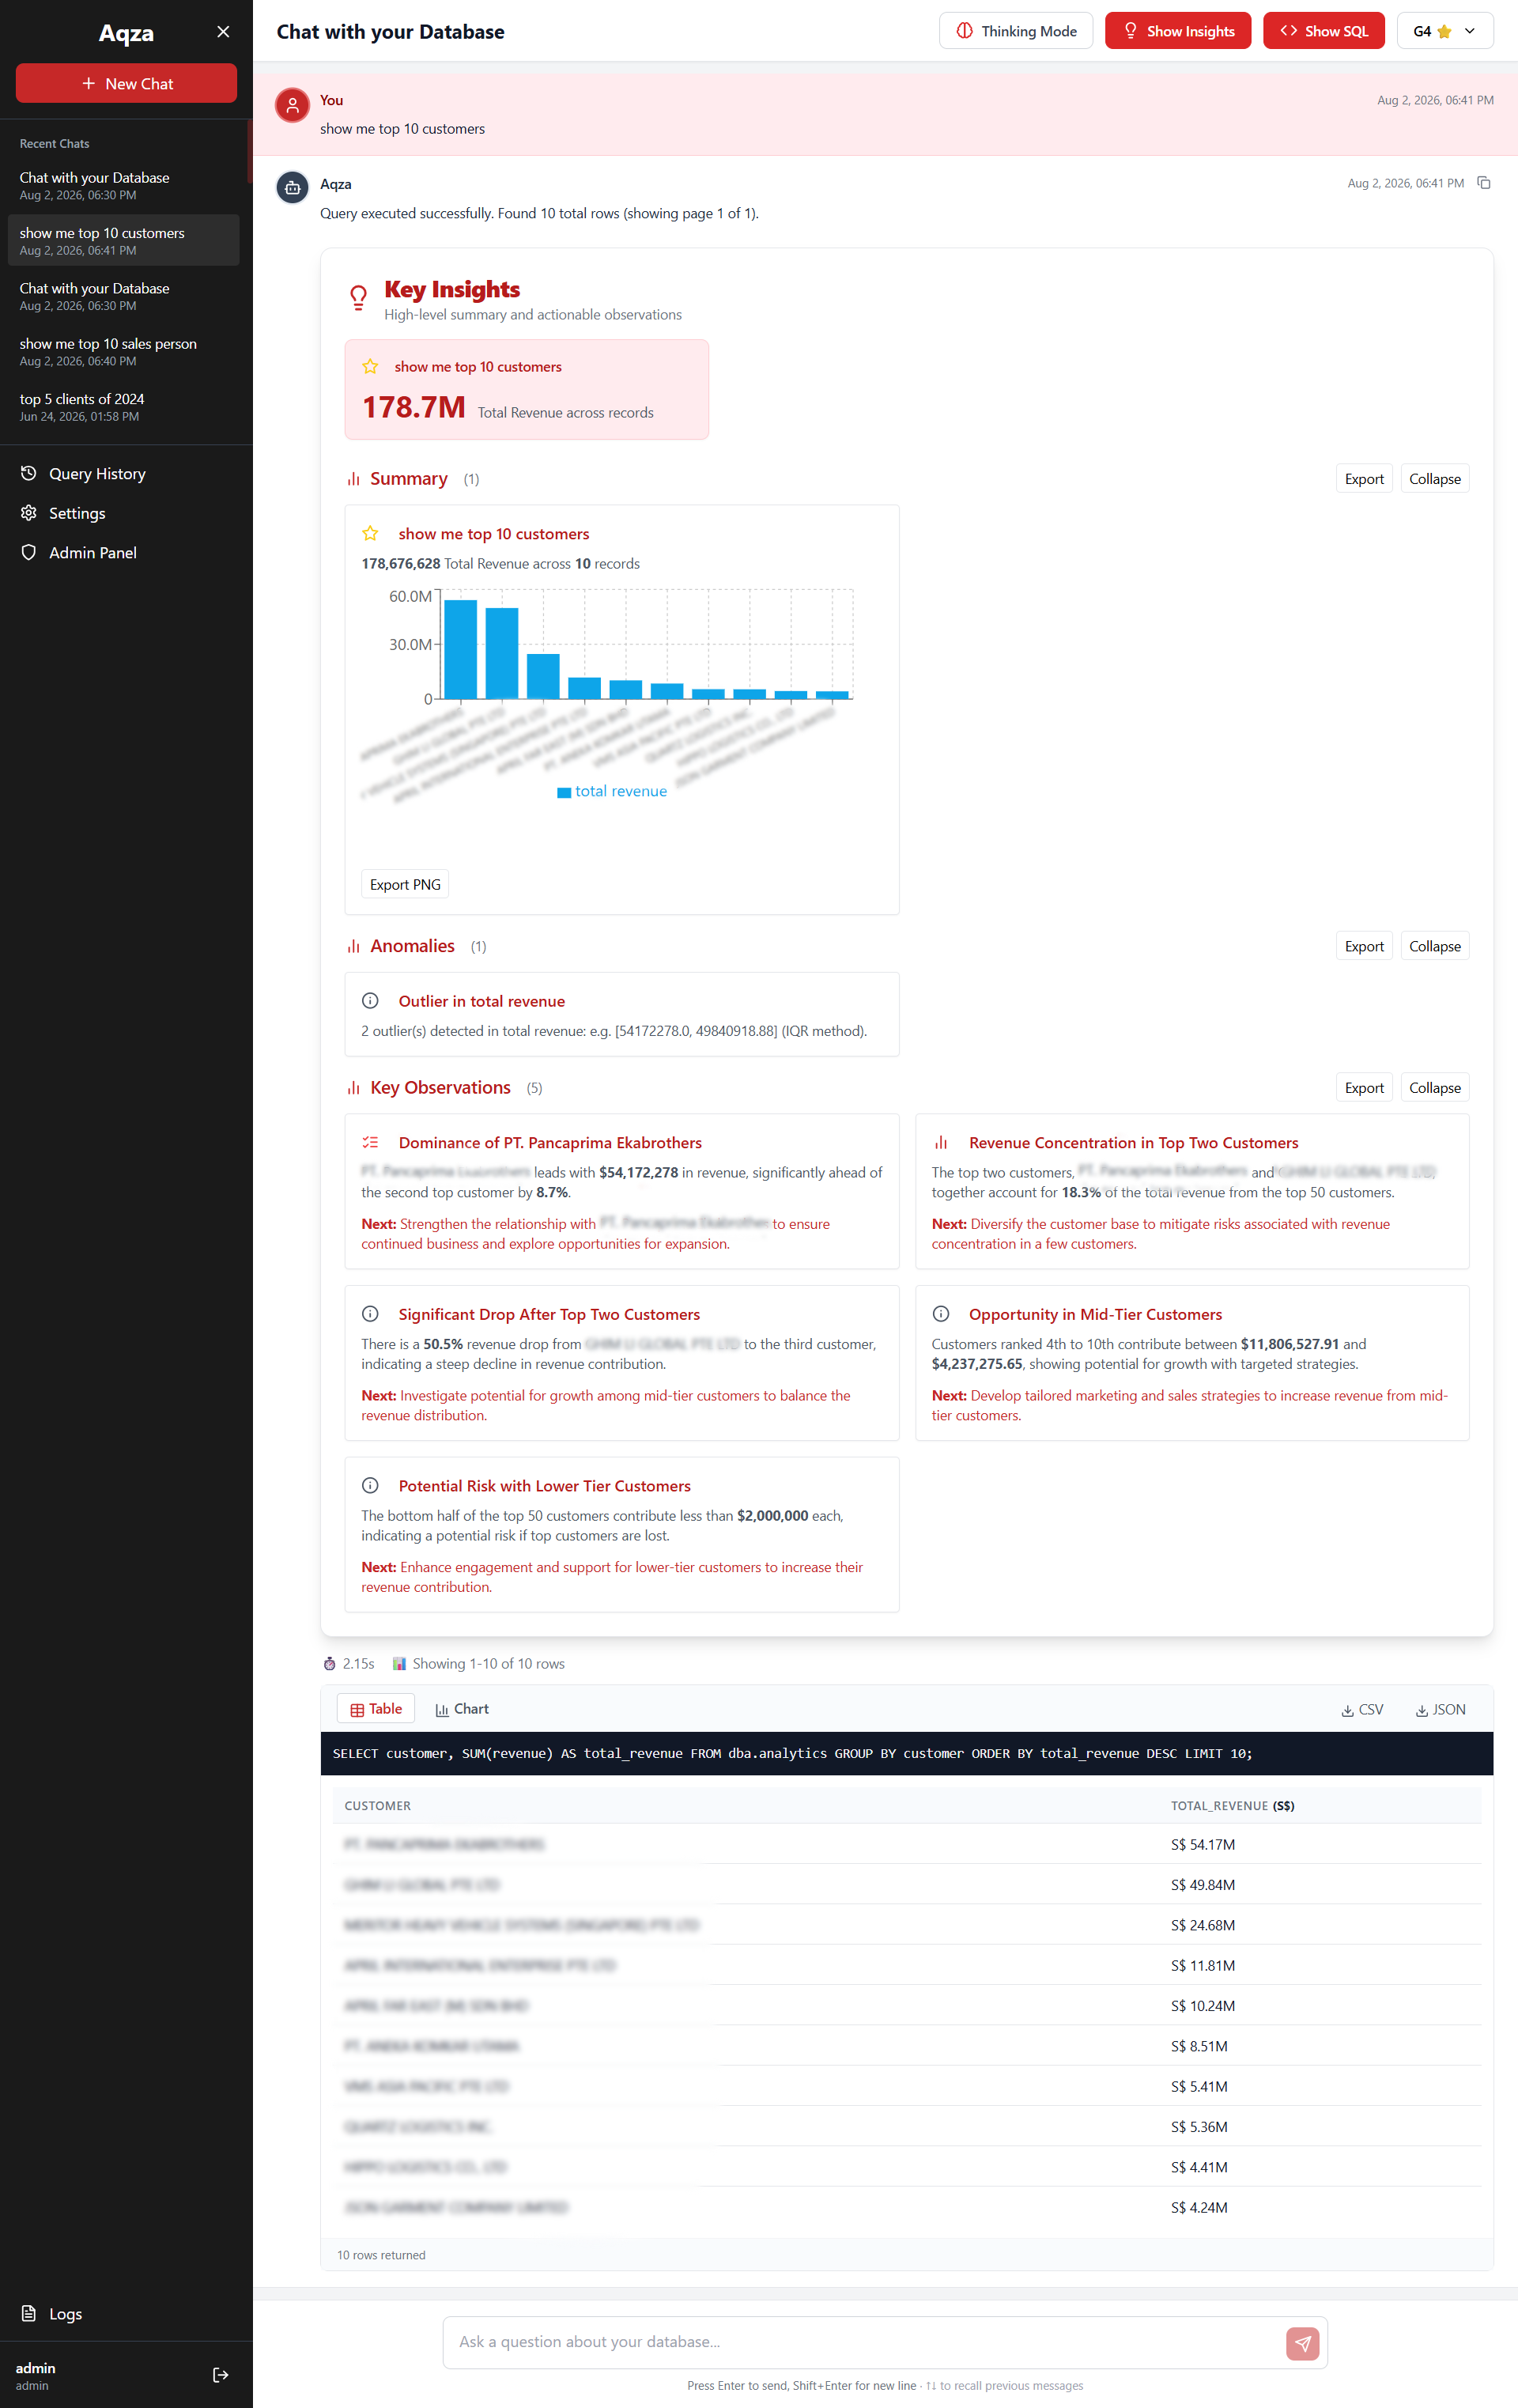Screen dimensions: 1518x2408
Task: Click the Query History clock icon
Action: 29,473
